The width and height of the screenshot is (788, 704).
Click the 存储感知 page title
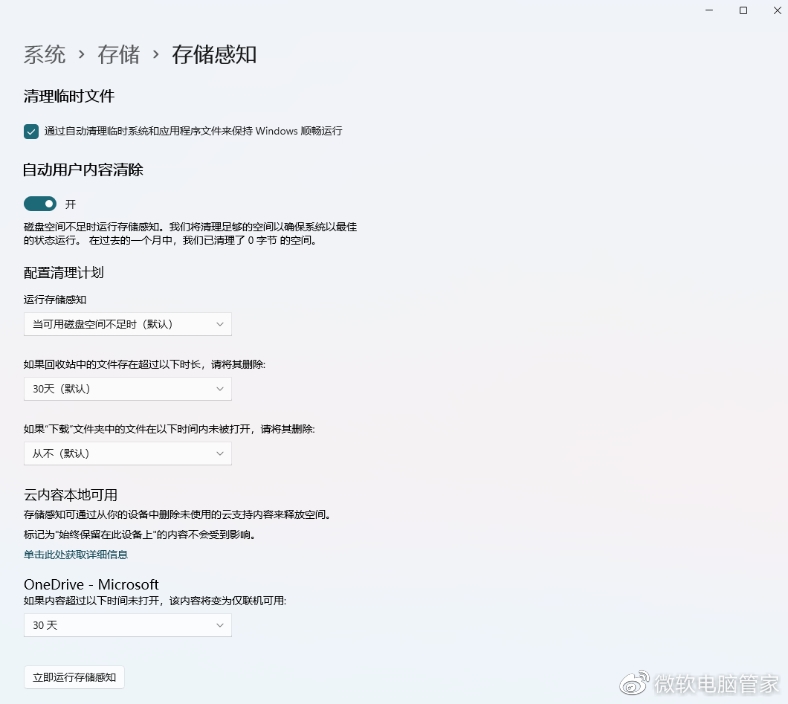214,54
